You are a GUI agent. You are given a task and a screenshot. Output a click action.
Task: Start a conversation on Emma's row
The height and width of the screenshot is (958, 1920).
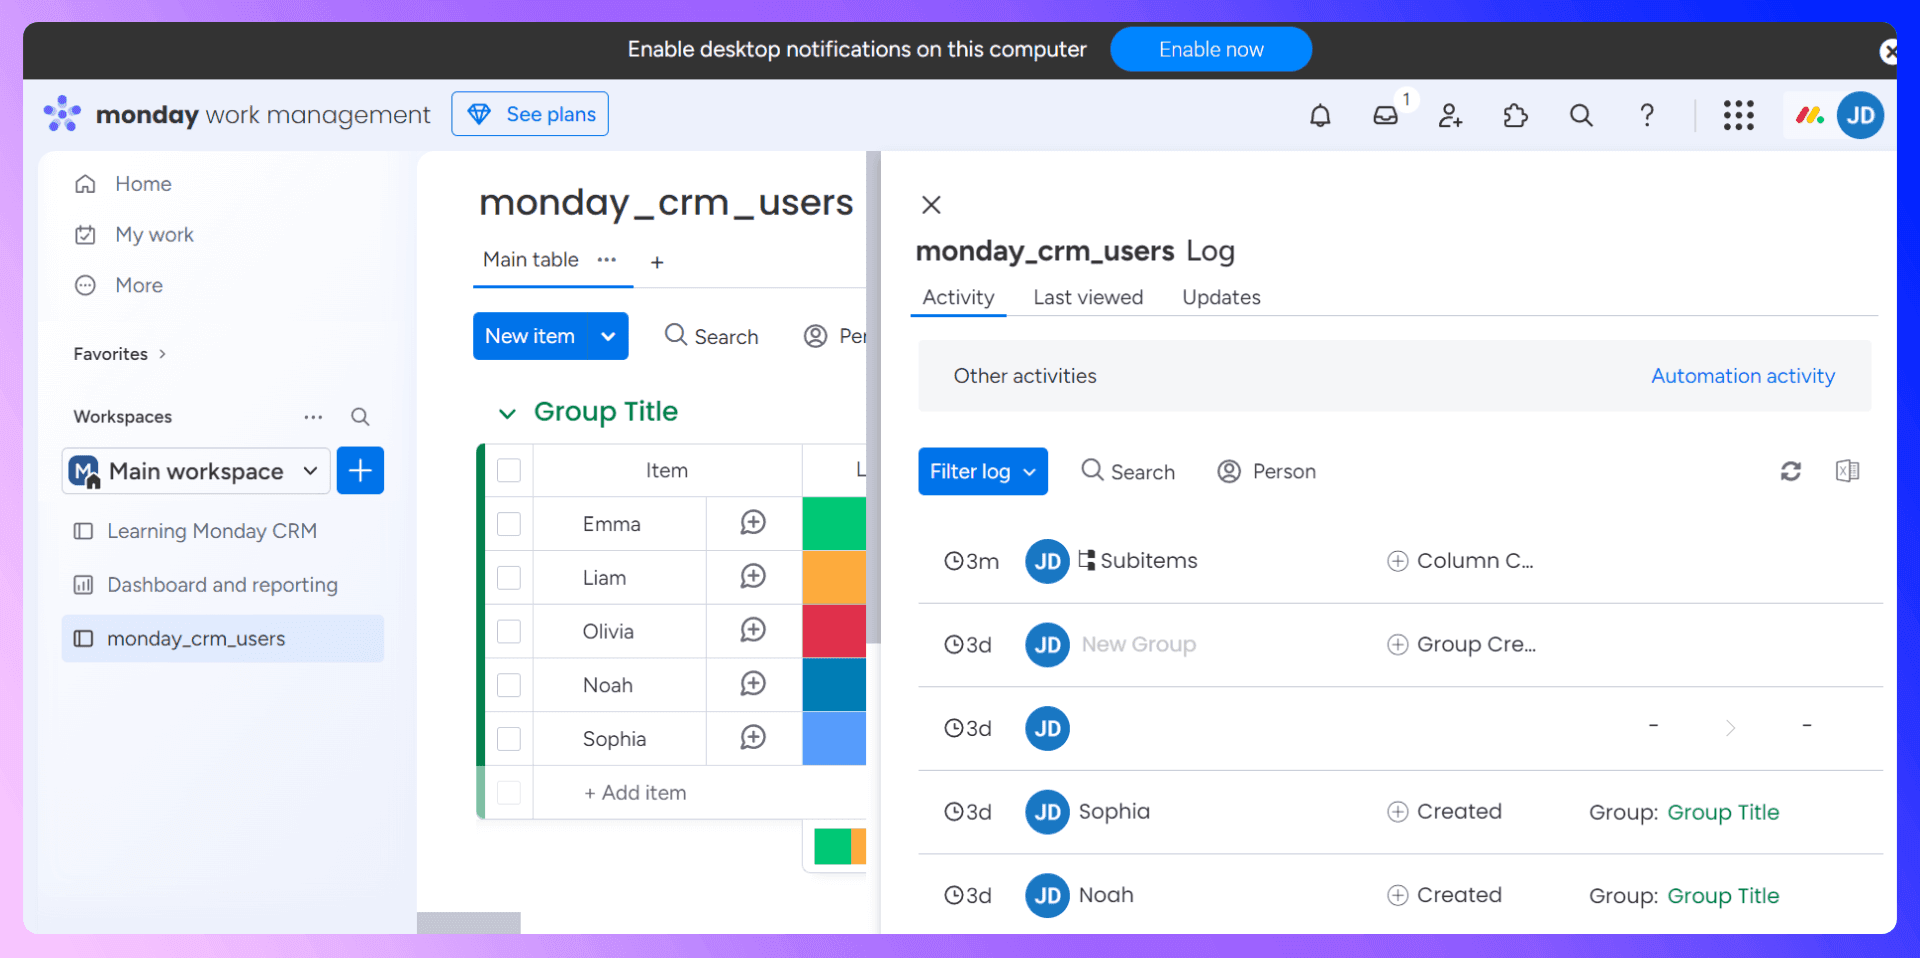[x=753, y=522]
